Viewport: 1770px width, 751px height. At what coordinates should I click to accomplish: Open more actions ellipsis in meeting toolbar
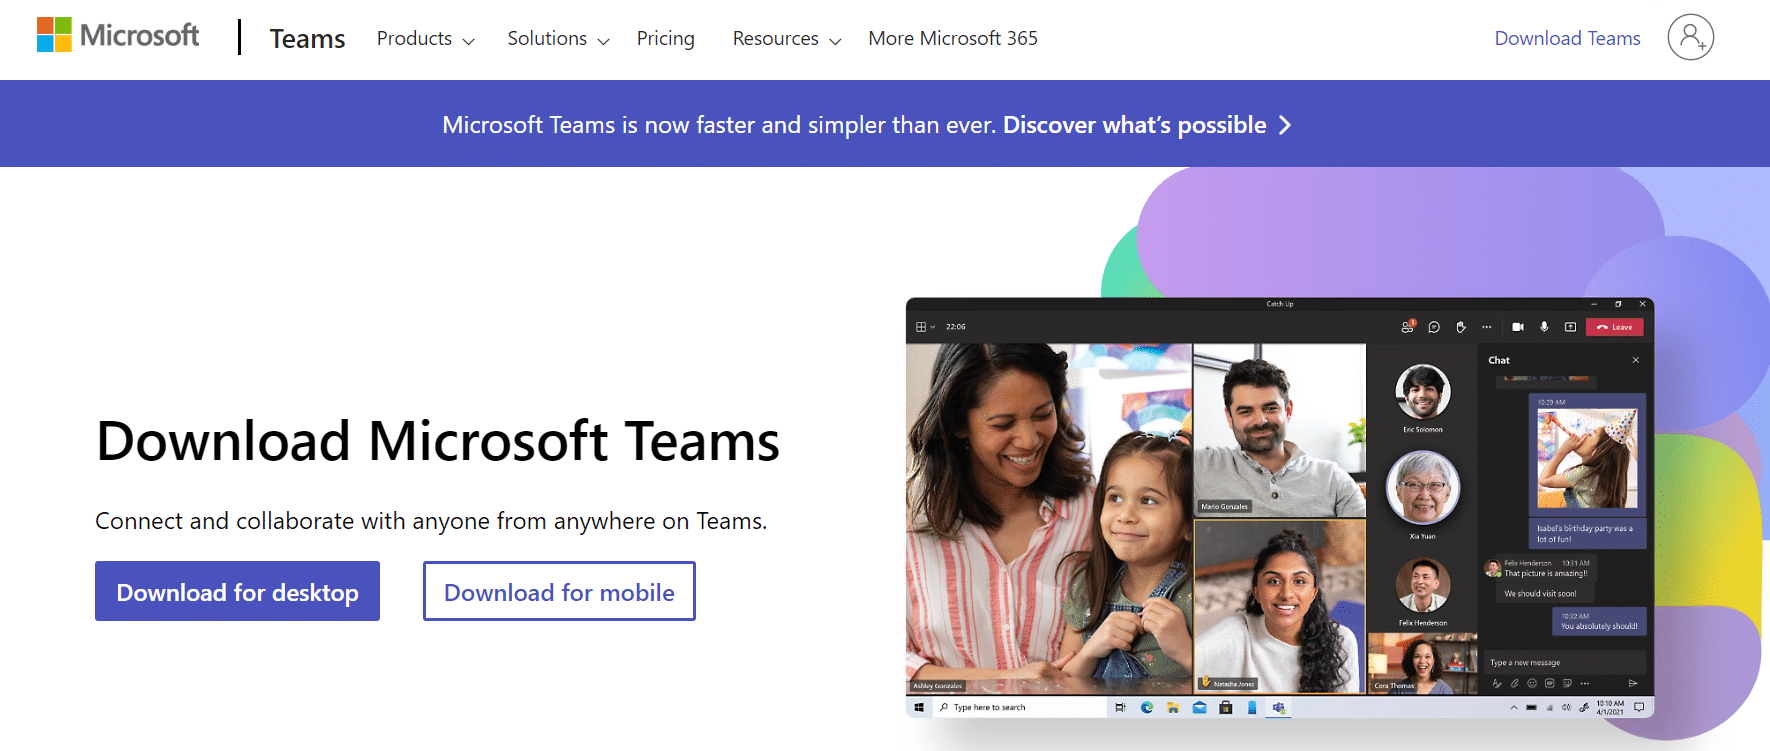[1487, 327]
